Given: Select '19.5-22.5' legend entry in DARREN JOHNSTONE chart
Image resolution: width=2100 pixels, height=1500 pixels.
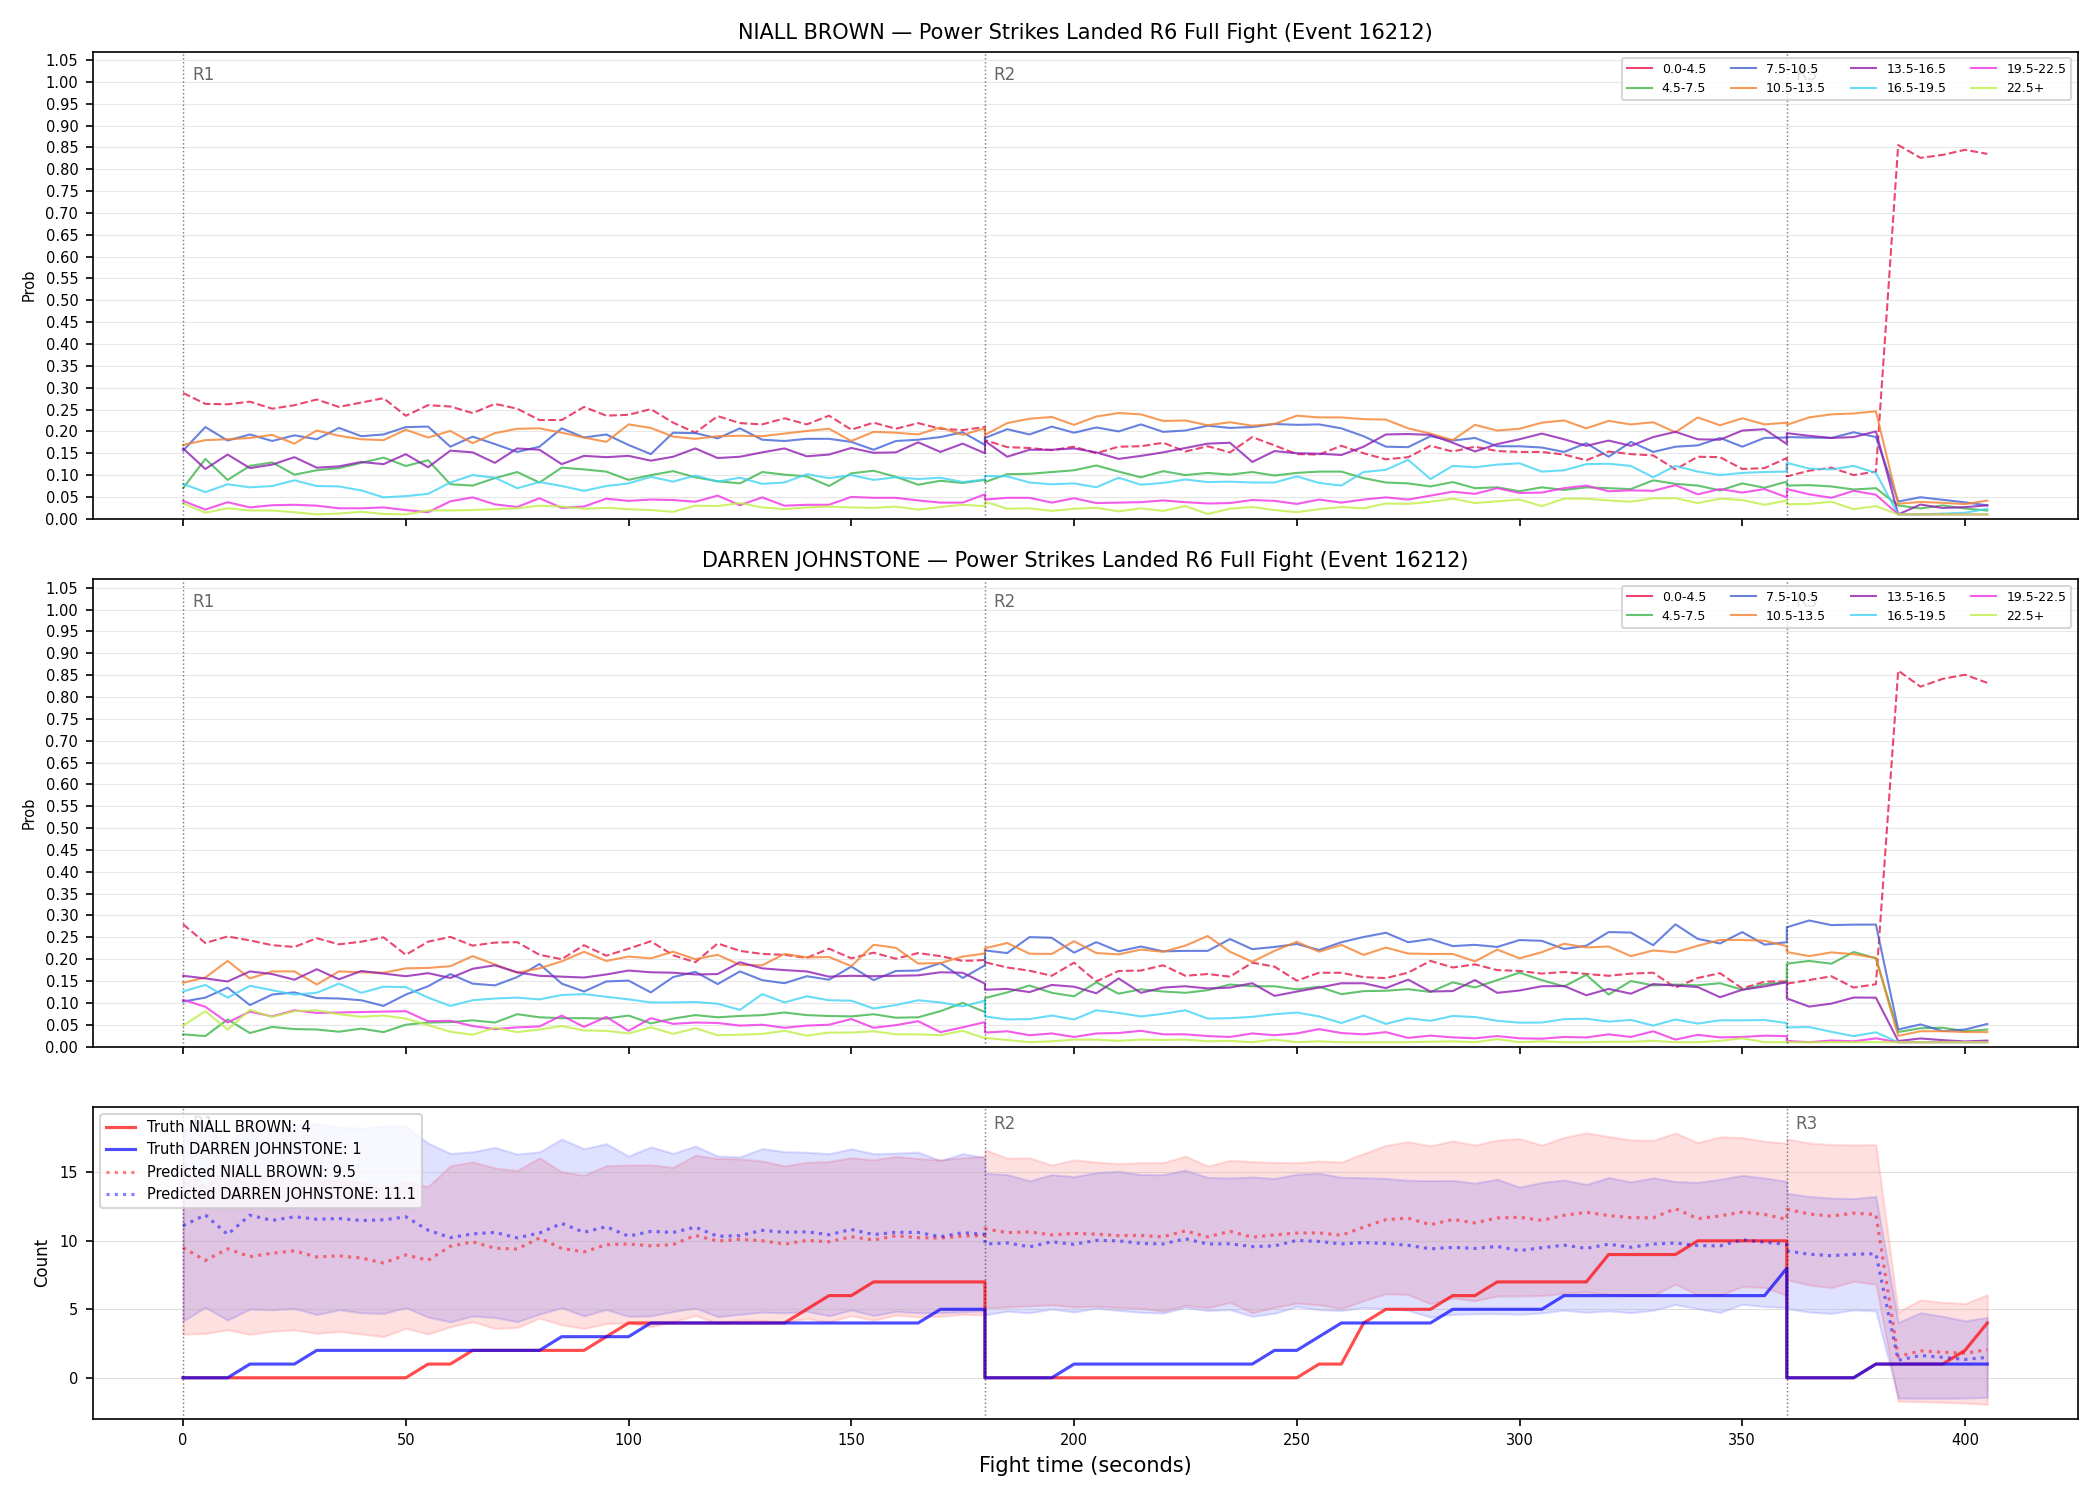Looking at the screenshot, I should click(x=2019, y=597).
